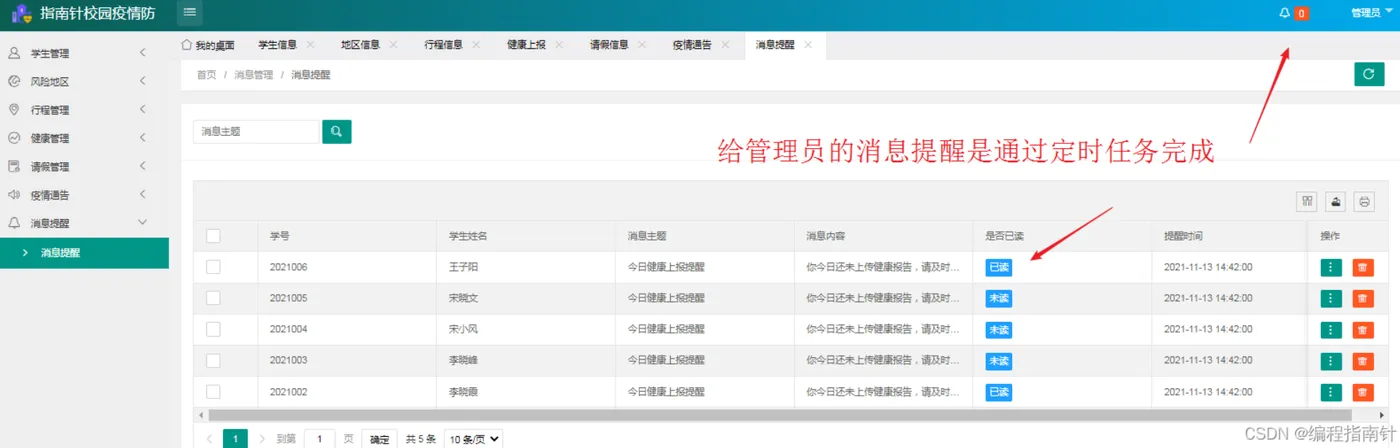The width and height of the screenshot is (1400, 448).
Task: Close the 行程信息 tab
Action: coord(476,45)
